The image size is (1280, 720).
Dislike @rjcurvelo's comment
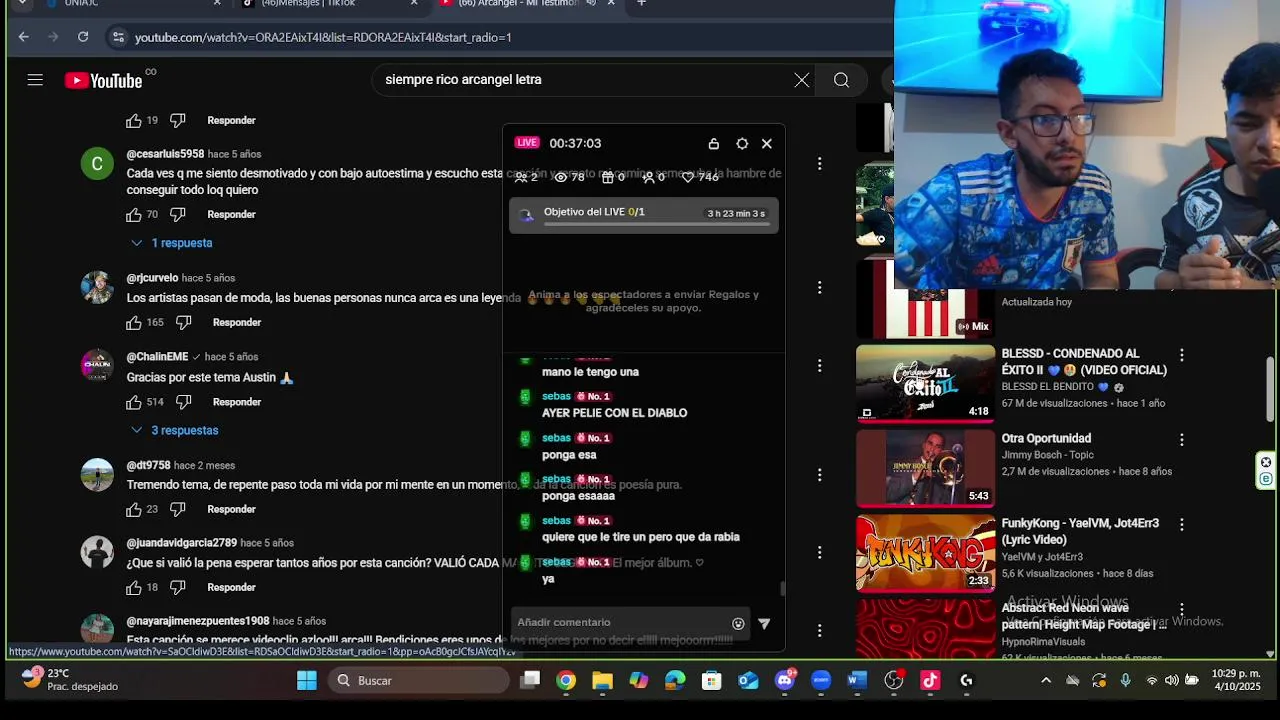point(183,323)
